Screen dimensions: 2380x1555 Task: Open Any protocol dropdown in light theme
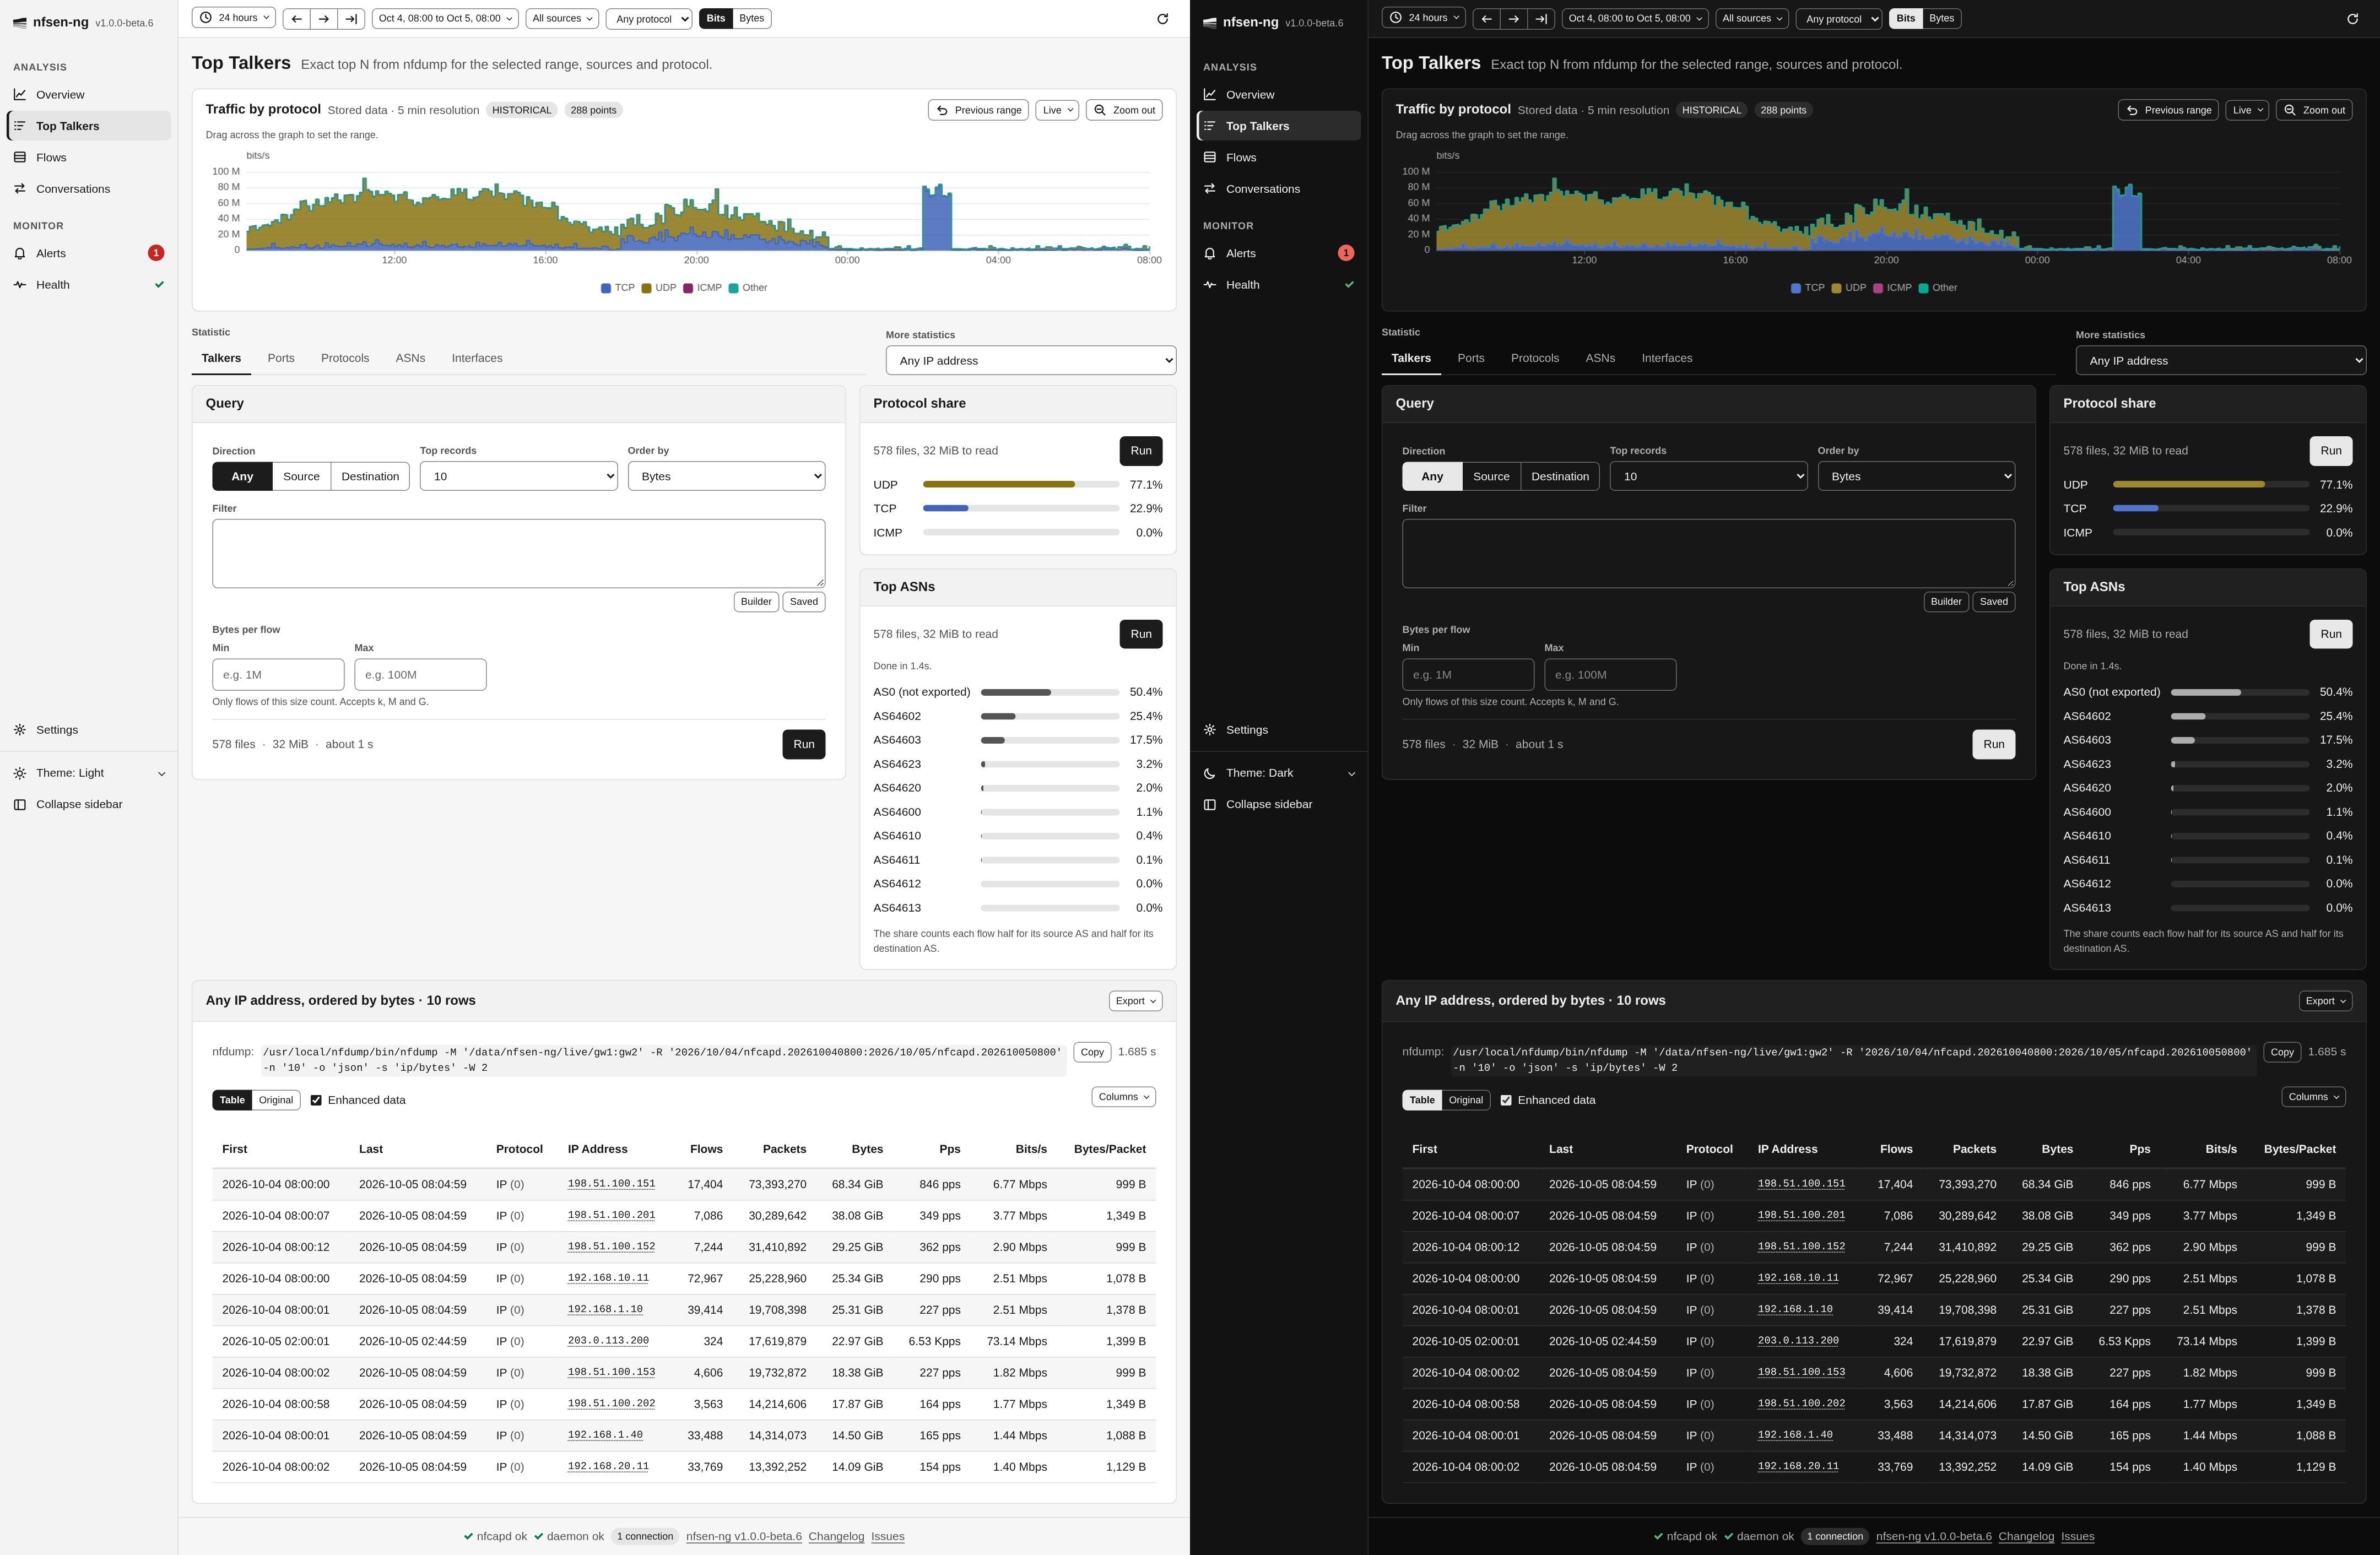pyautogui.click(x=649, y=18)
